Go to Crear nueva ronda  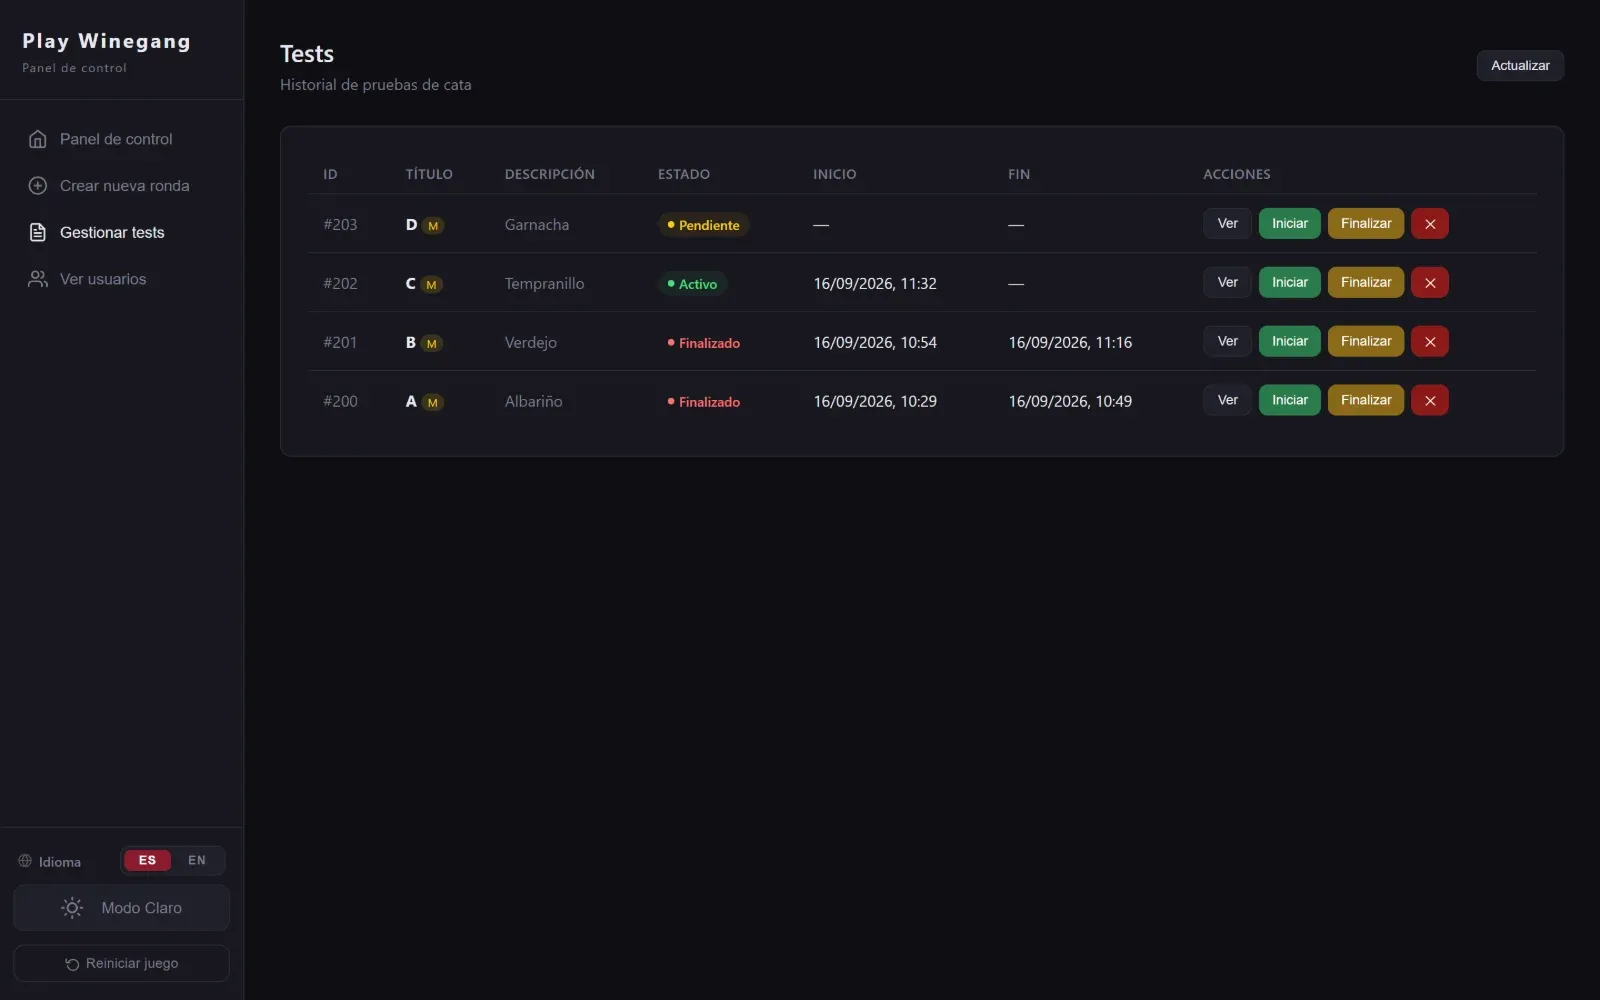pyautogui.click(x=122, y=186)
